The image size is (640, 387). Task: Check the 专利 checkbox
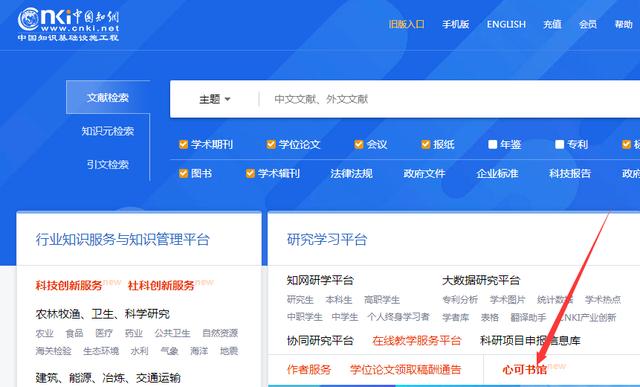point(560,144)
